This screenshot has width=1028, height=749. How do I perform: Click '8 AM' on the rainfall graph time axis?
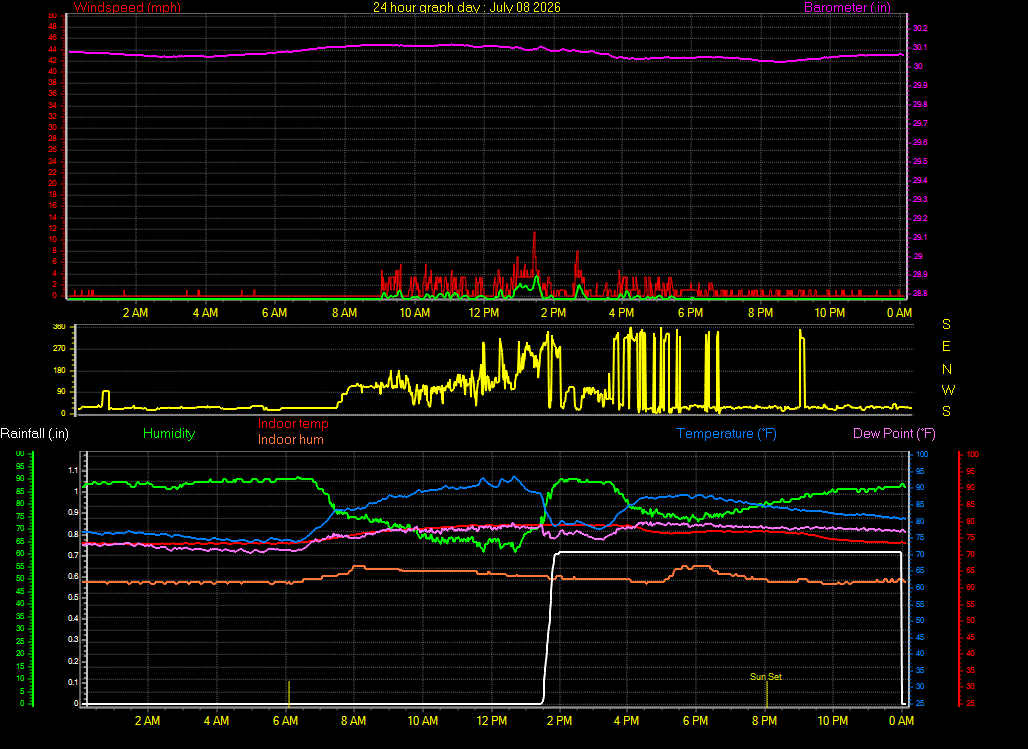point(353,721)
